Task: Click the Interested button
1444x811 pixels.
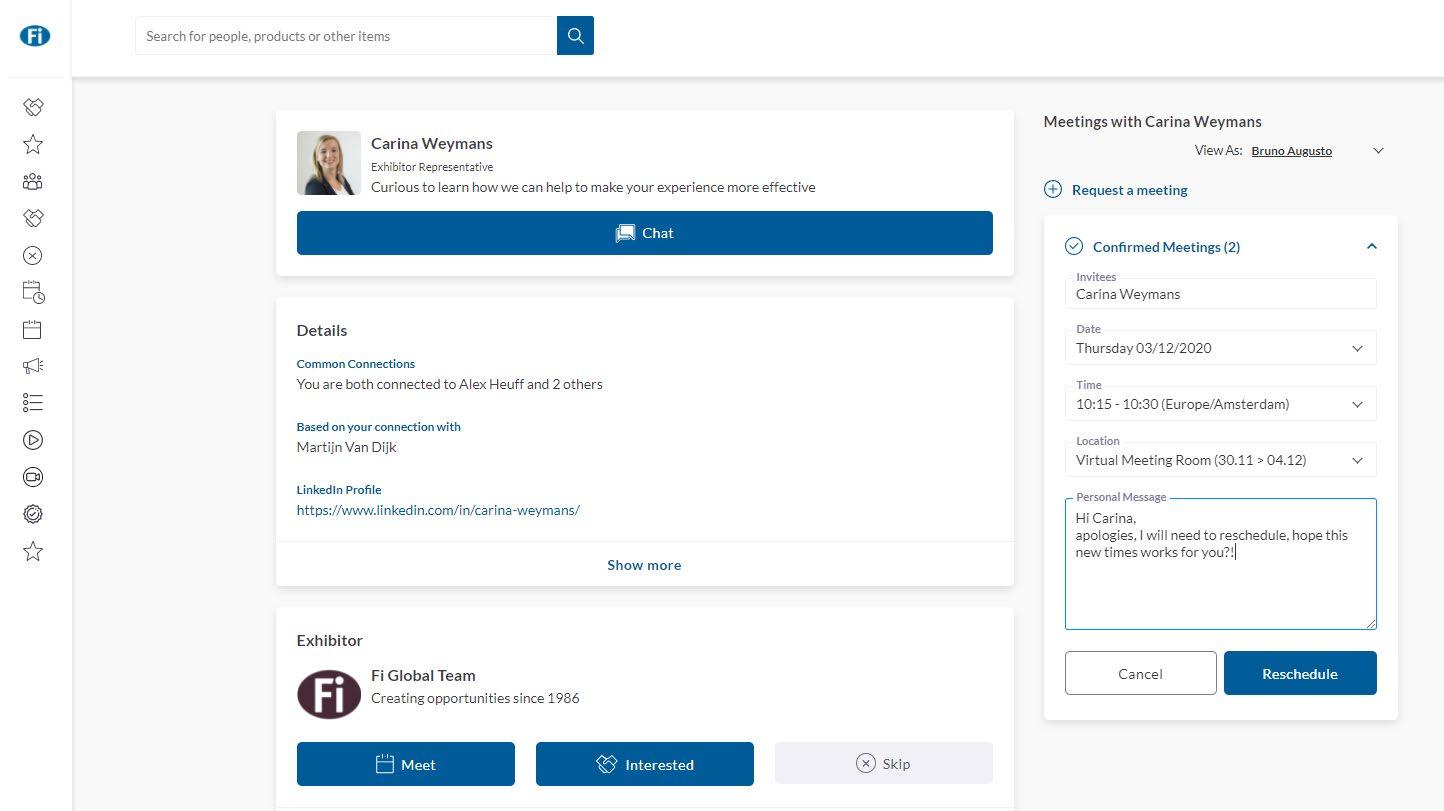Action: click(645, 764)
